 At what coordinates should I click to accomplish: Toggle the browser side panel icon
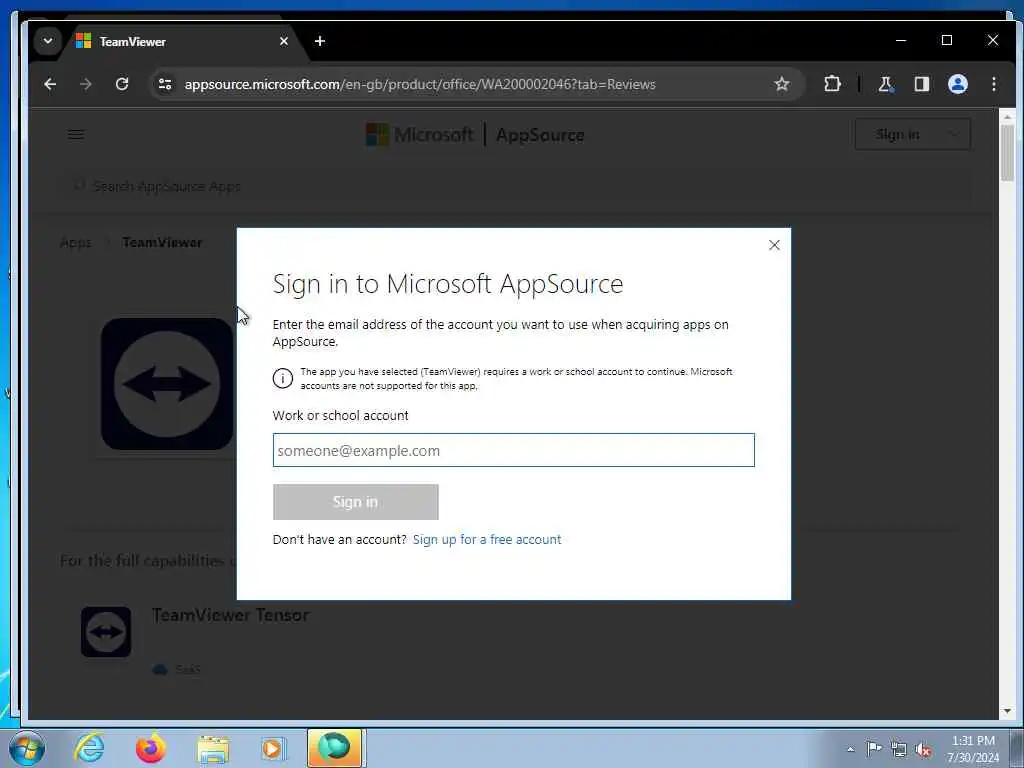(921, 84)
